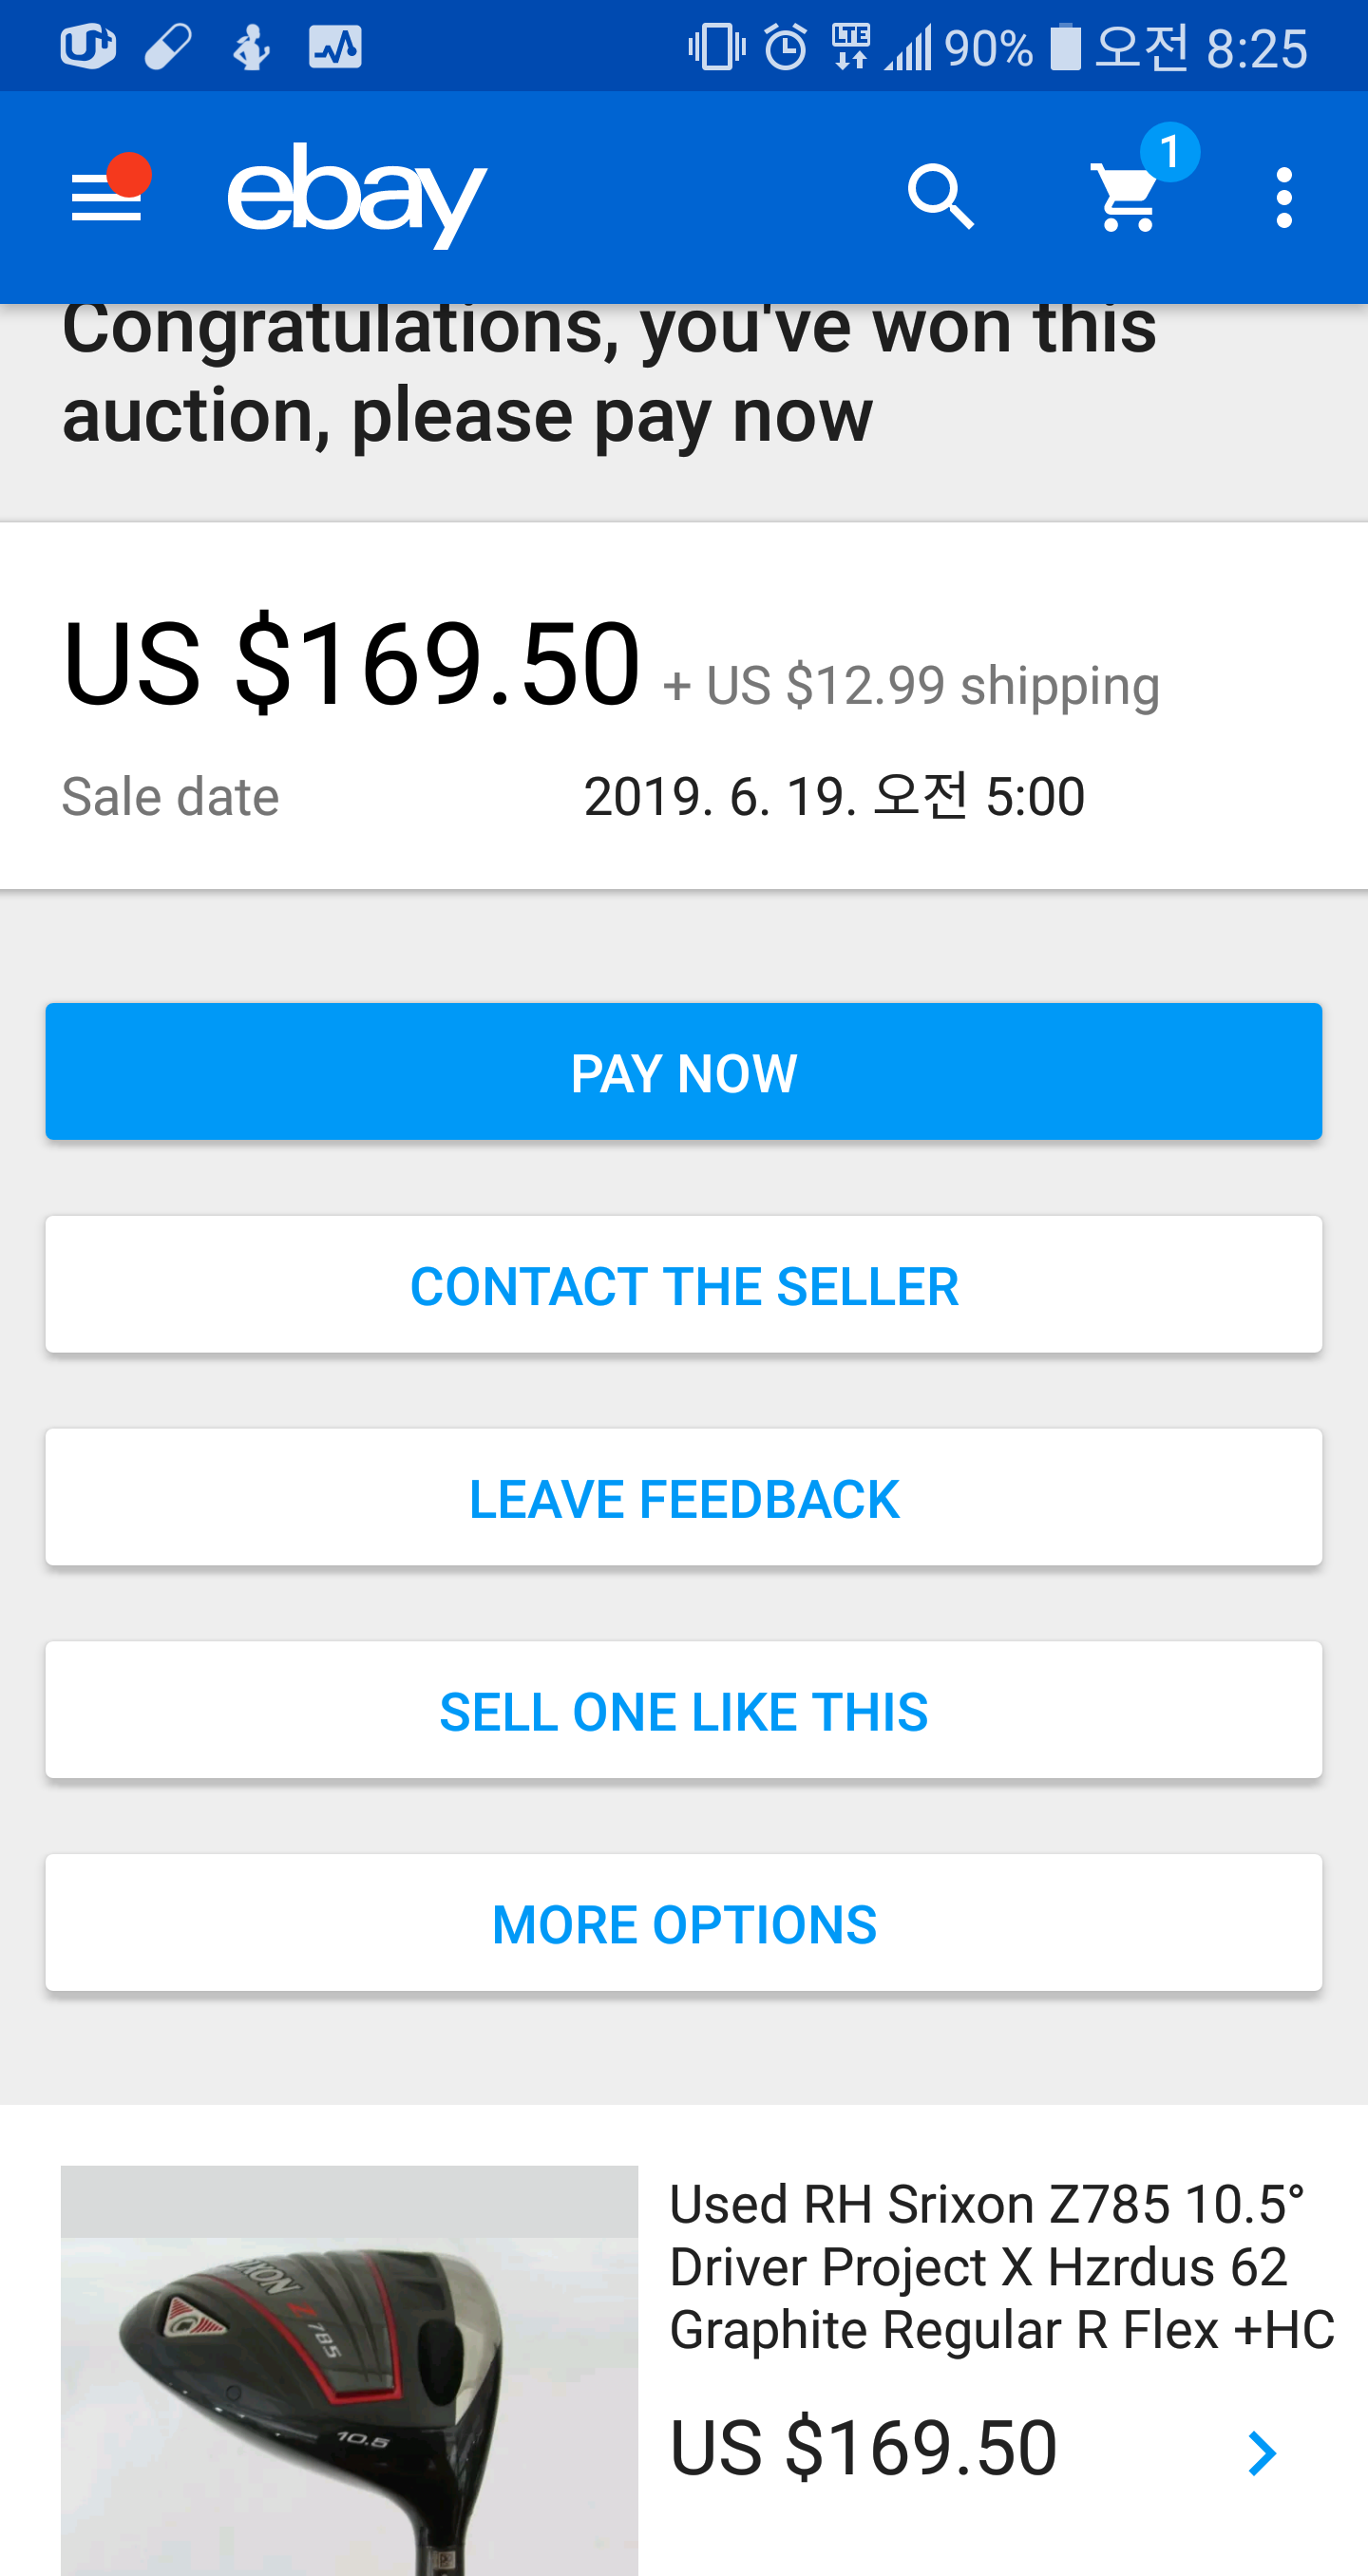Open Srixon Z785 driver thumbnail image
This screenshot has height=2576, width=1368.
(x=349, y=2370)
